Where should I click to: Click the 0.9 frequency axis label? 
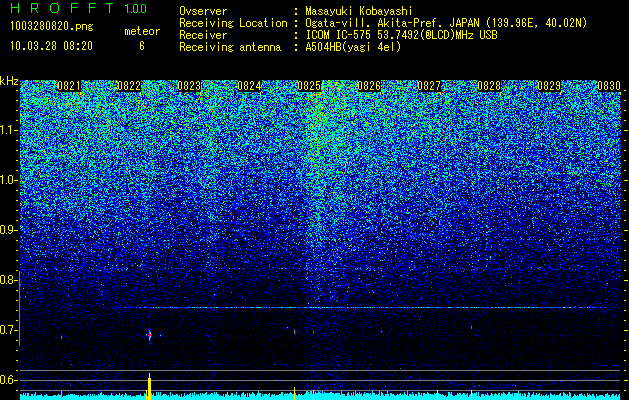pos(8,230)
